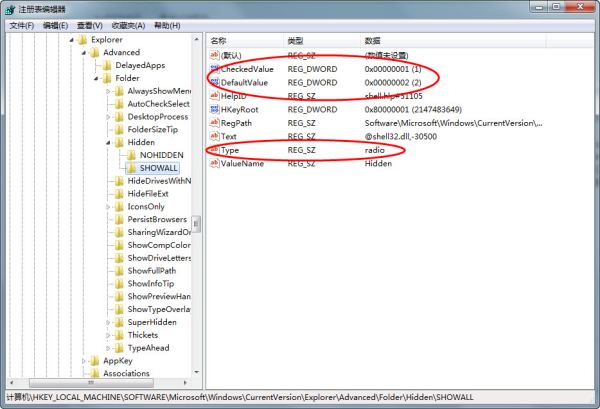Select the ShowTypeOverlay key
The width and height of the screenshot is (600, 409).
(159, 309)
